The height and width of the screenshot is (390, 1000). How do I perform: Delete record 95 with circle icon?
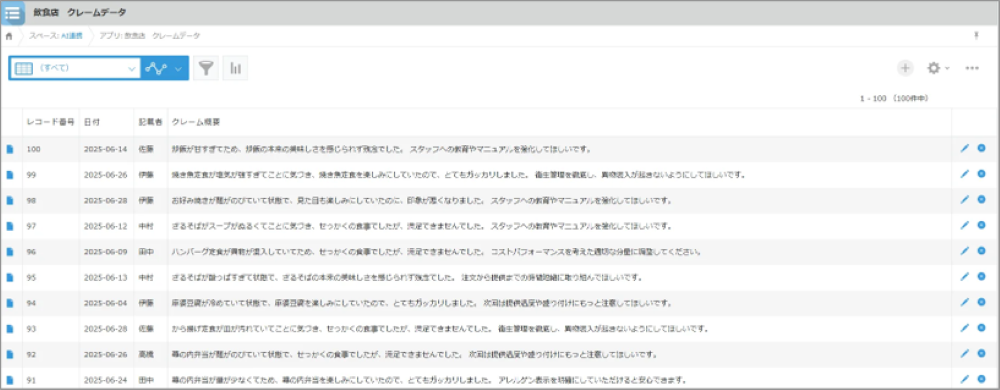pos(982,277)
